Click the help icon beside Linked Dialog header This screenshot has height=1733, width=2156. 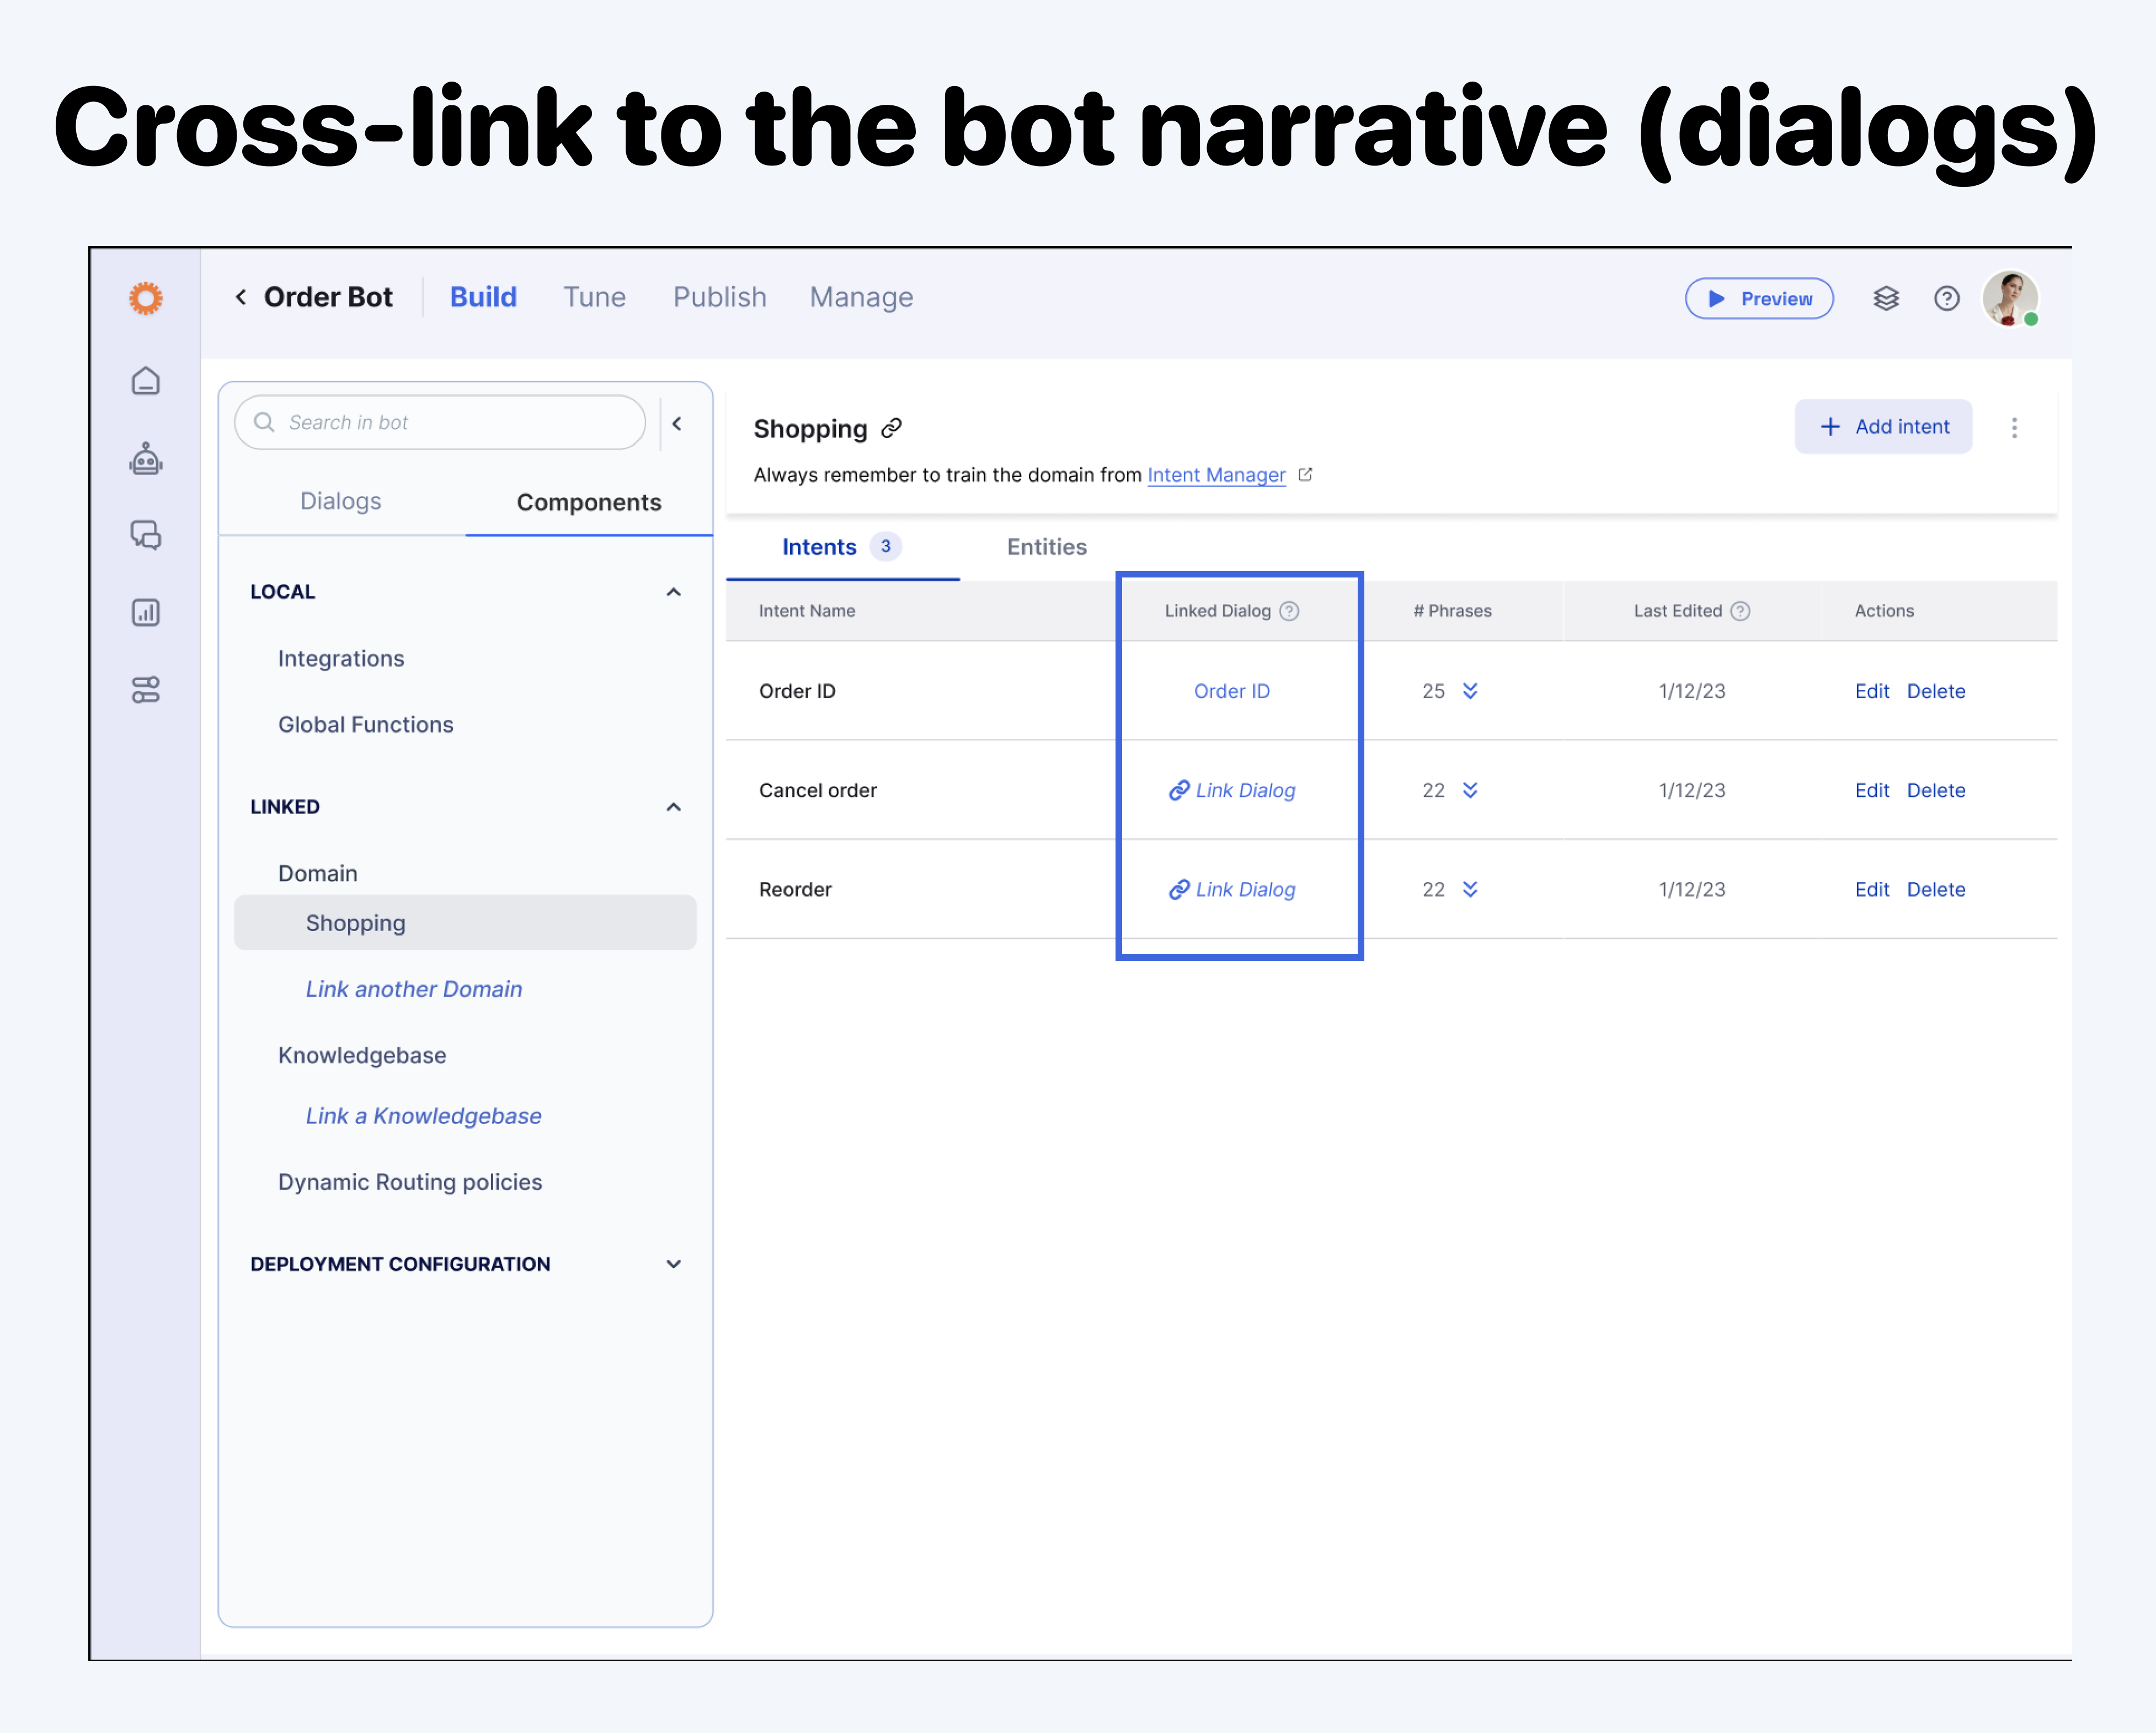point(1289,611)
